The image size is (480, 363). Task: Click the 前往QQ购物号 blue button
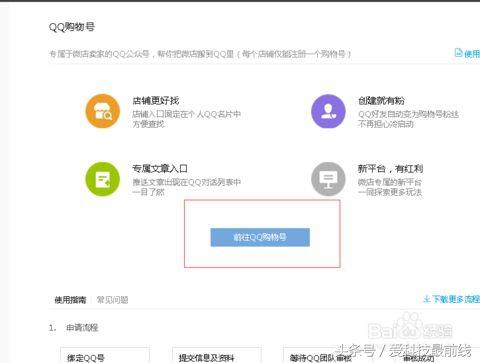[260, 237]
